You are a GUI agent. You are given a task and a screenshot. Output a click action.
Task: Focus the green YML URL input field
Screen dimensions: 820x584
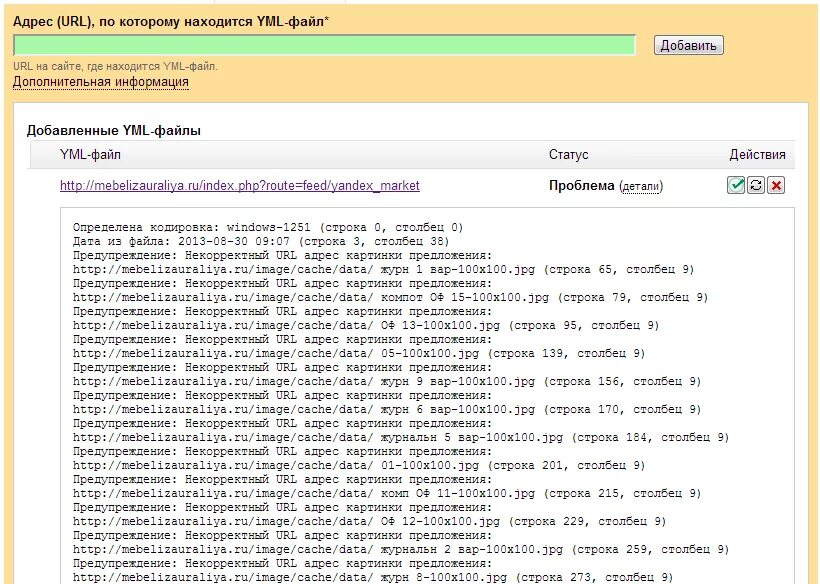pos(324,45)
